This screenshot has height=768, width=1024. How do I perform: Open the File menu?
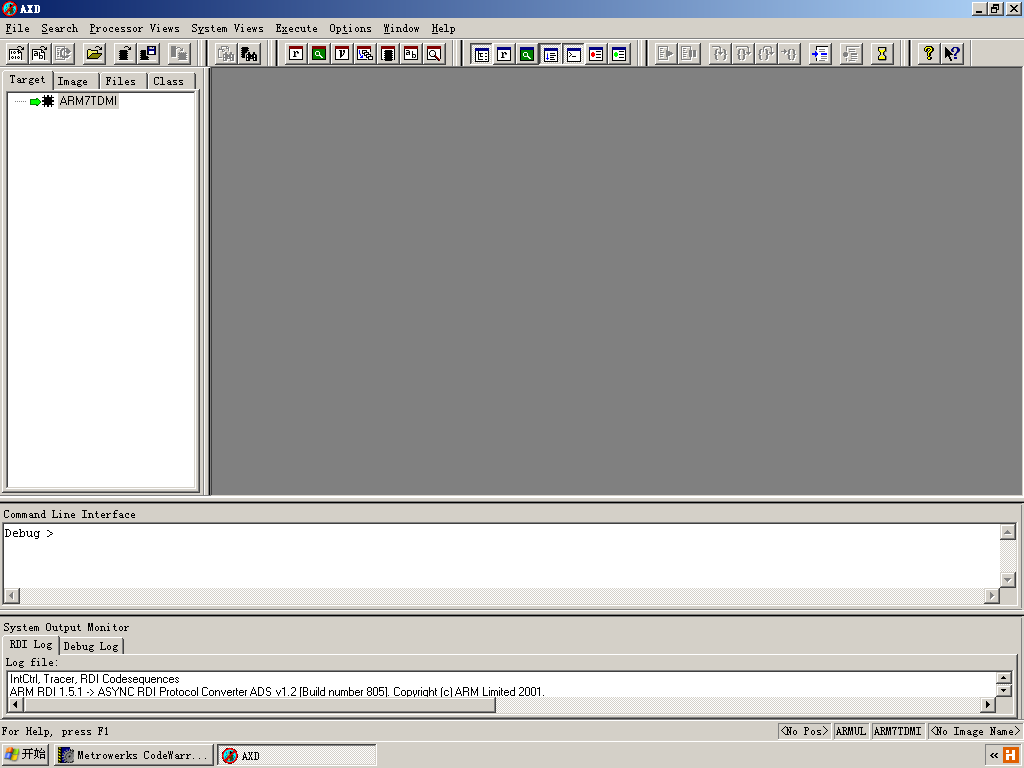(x=18, y=28)
